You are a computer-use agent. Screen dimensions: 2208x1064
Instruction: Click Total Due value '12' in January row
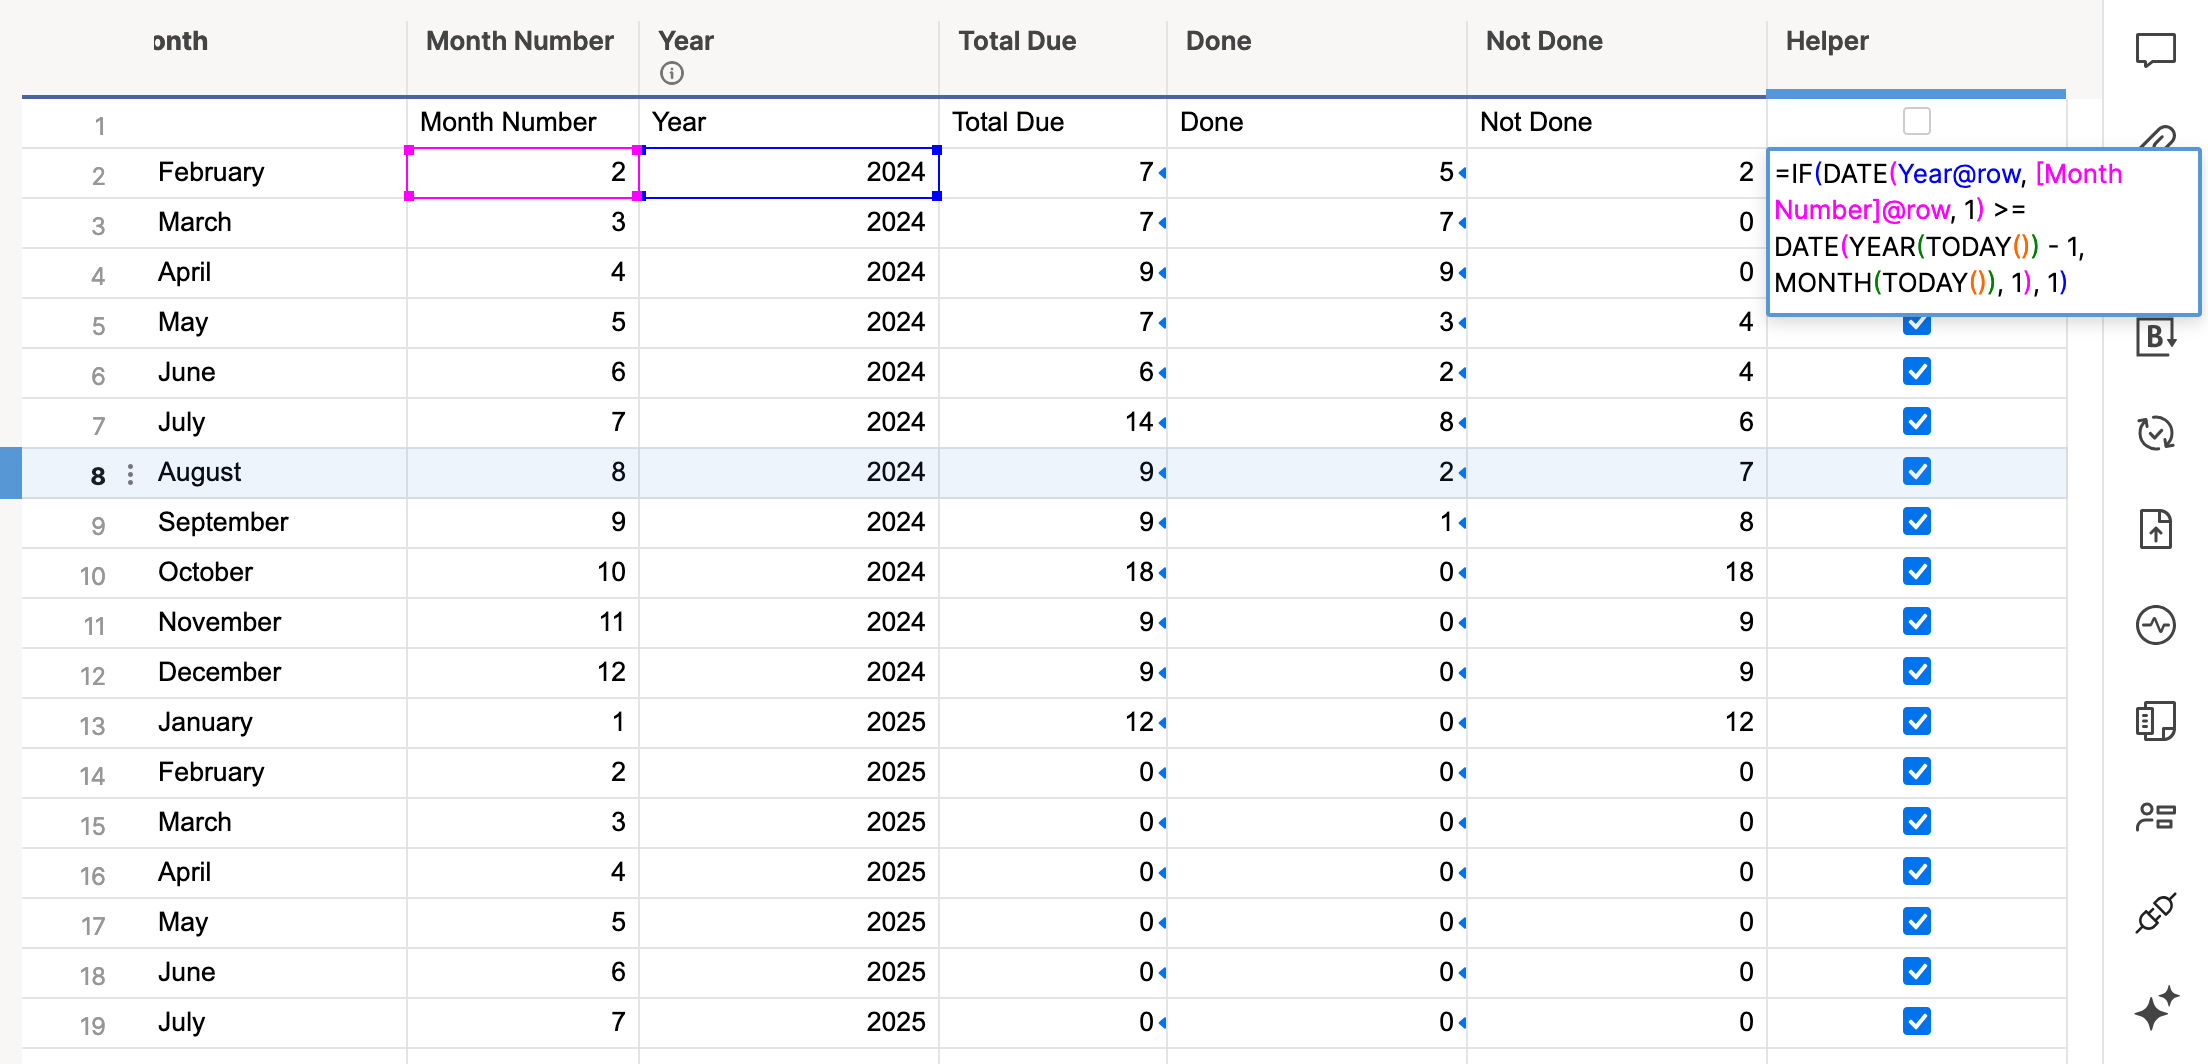(x=1140, y=722)
